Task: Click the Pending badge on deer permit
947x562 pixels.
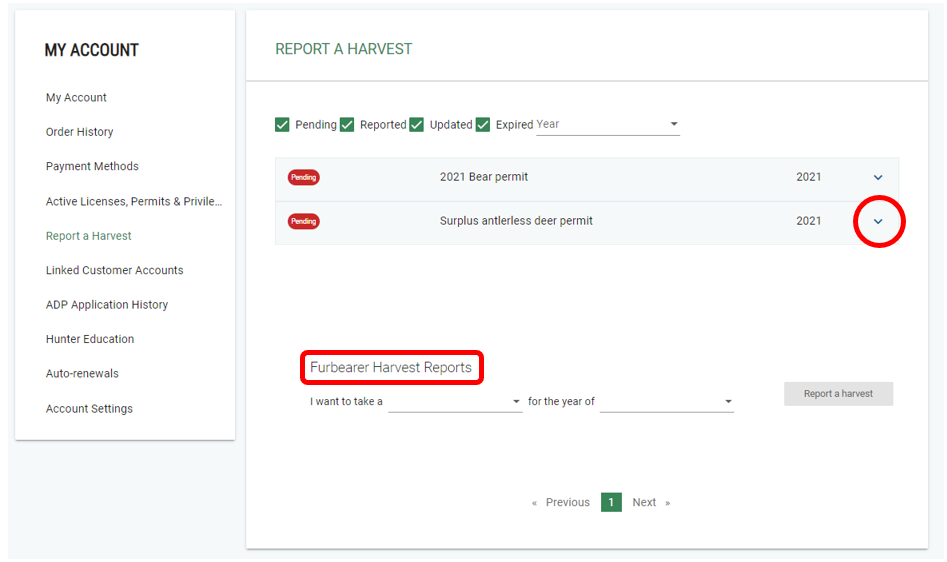Action: click(304, 222)
